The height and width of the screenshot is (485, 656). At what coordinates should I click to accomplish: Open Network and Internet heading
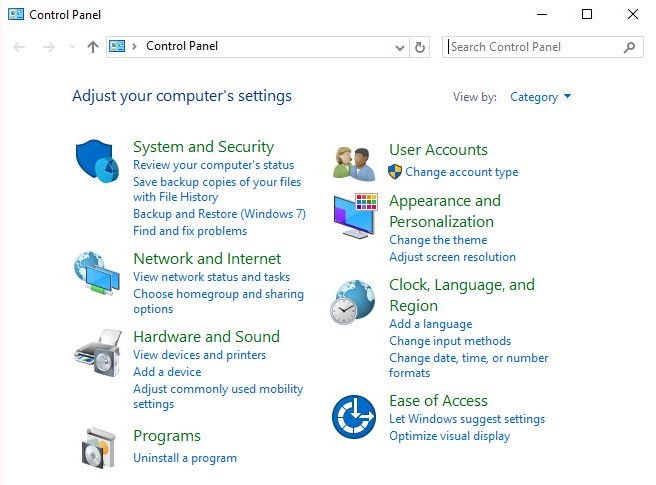[x=207, y=259]
